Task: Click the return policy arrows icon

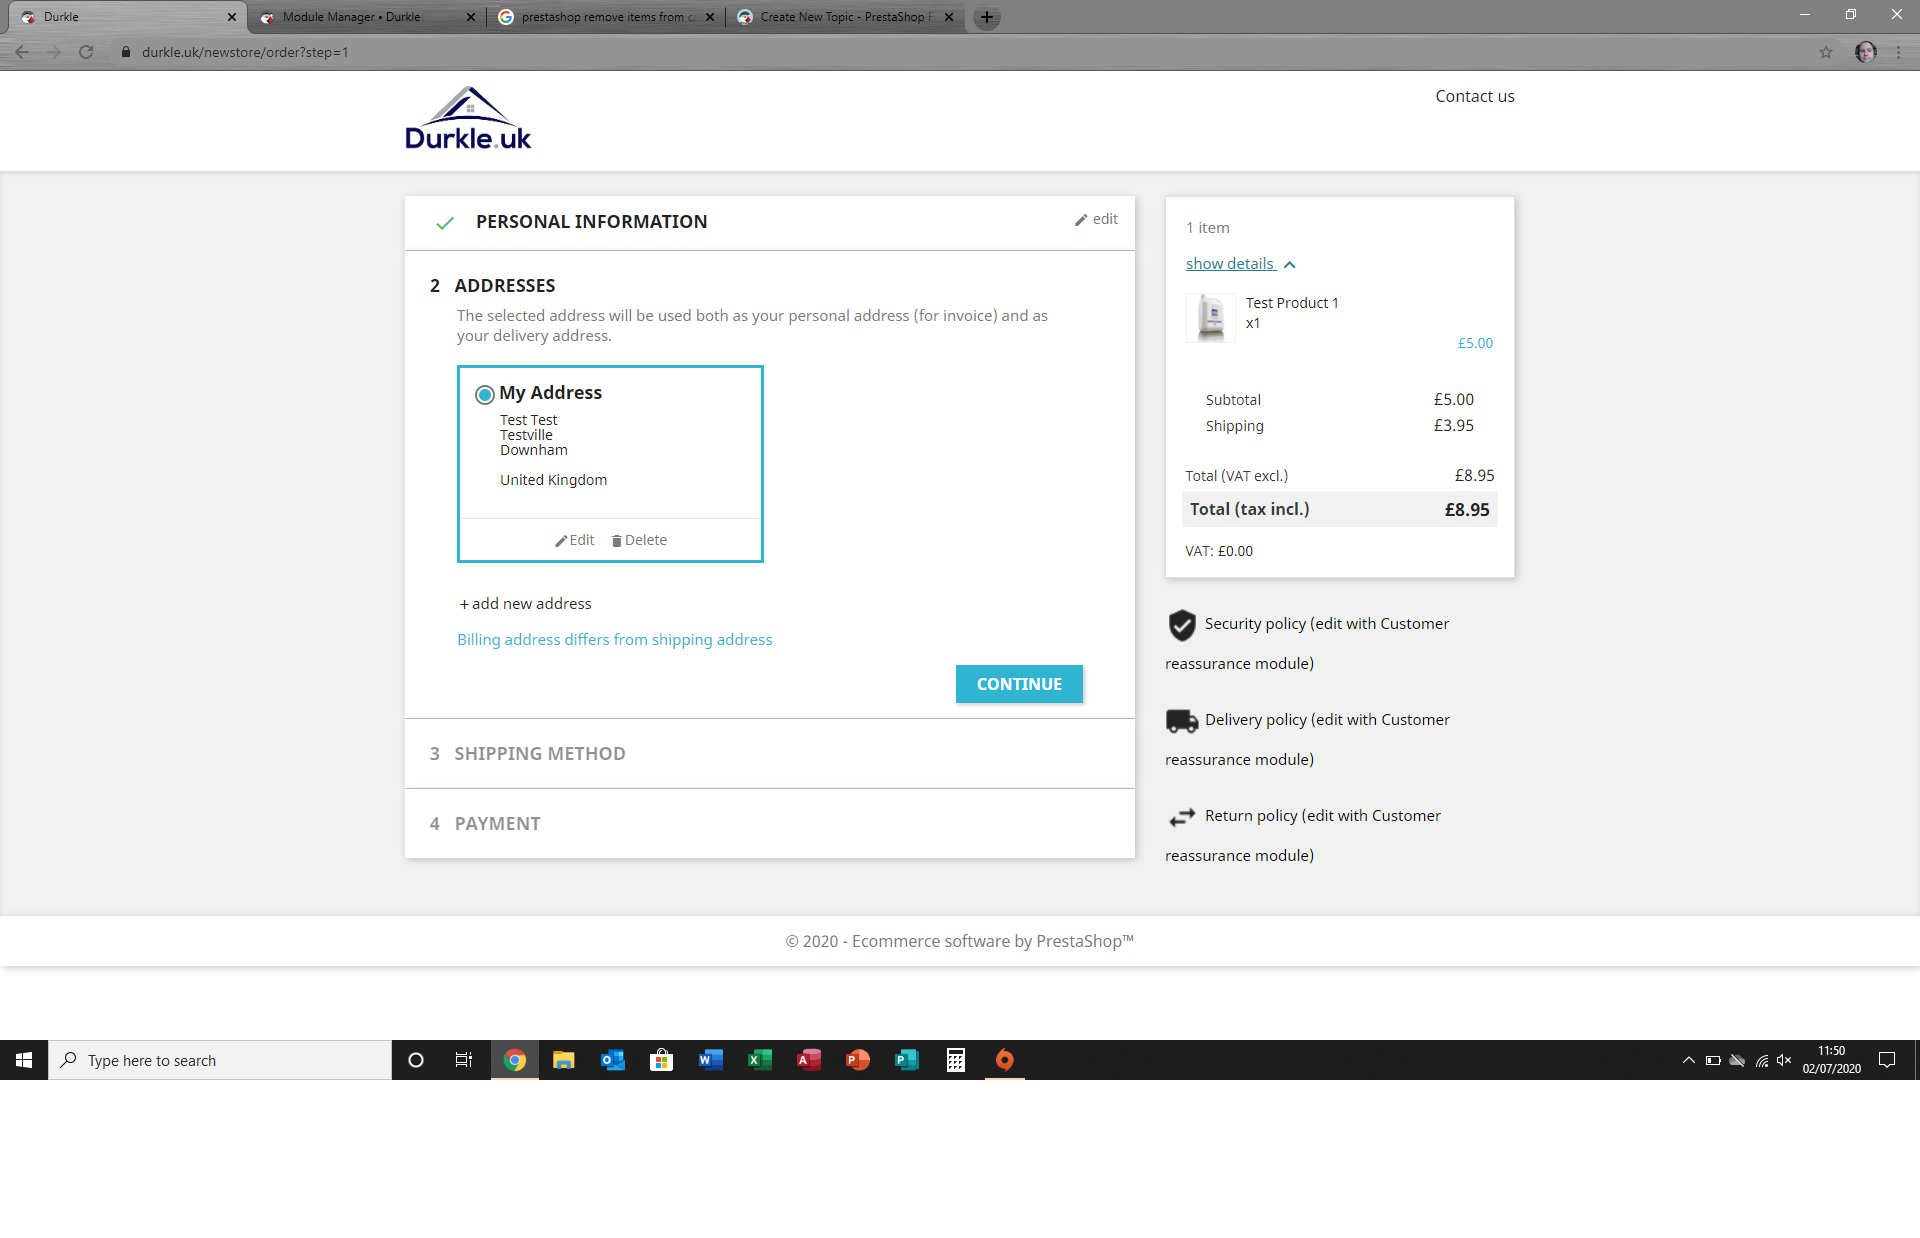Action: pos(1182,817)
